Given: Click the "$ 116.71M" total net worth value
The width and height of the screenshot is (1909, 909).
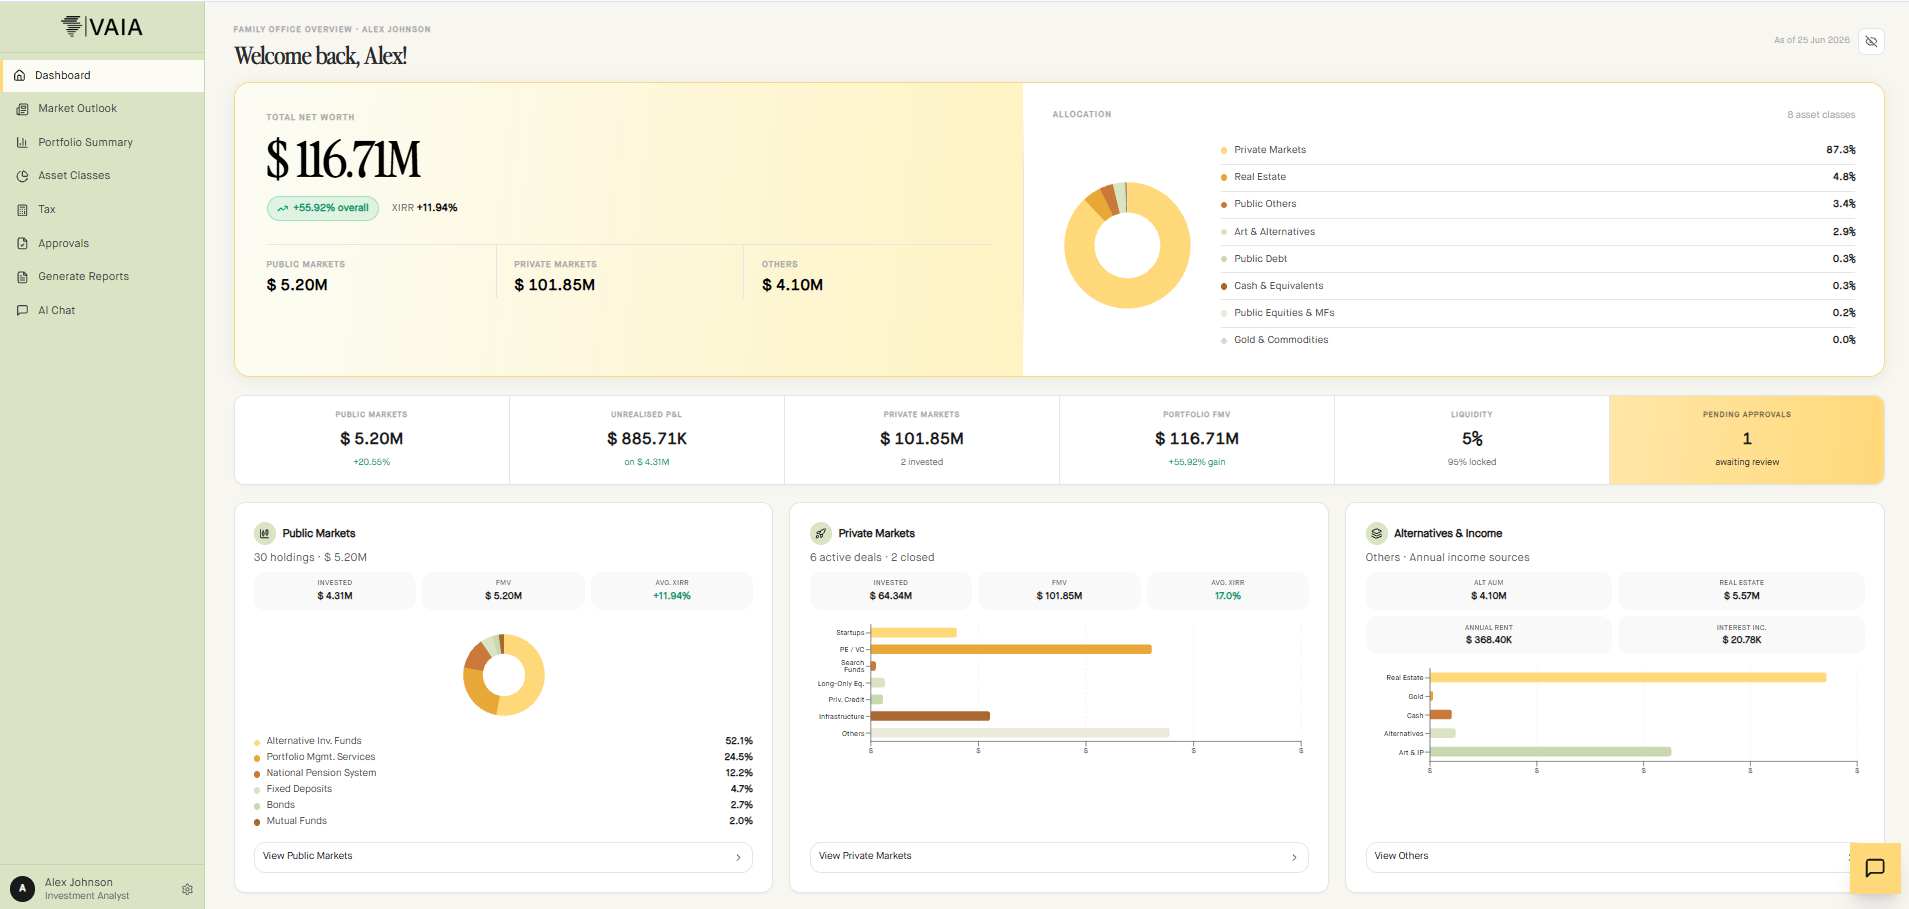Looking at the screenshot, I should point(343,160).
